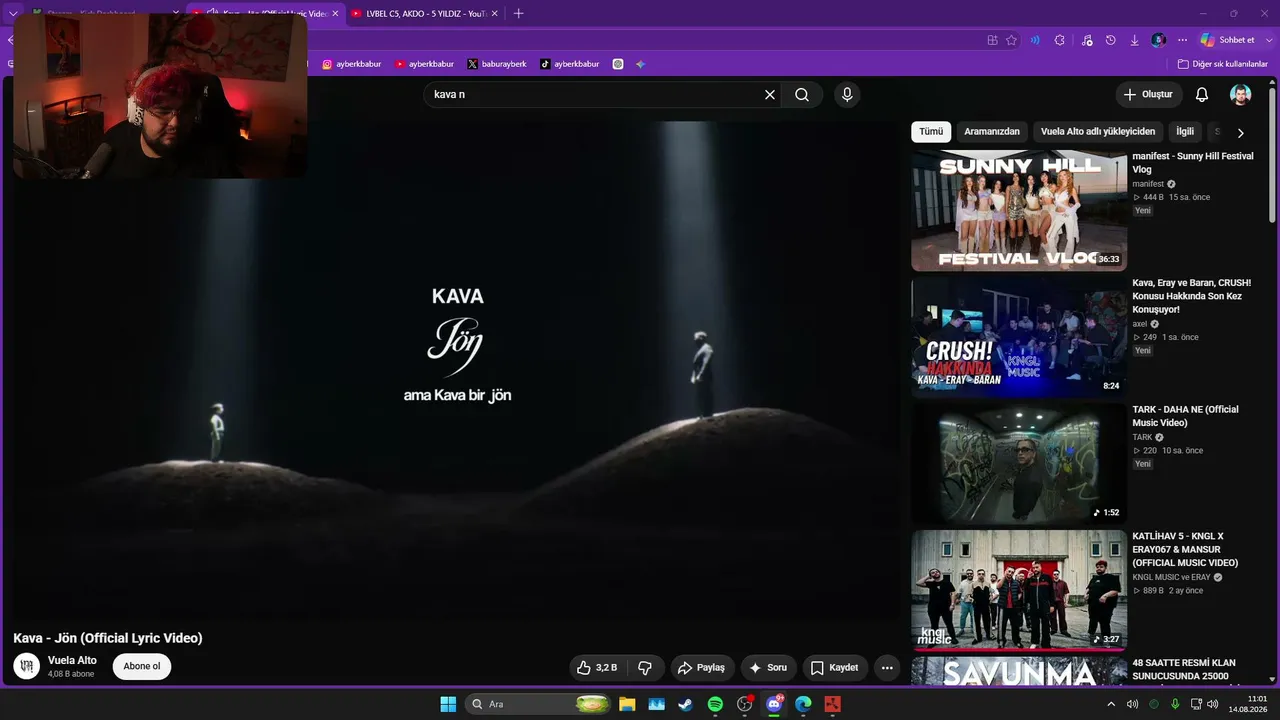Screen dimensions: 1280x720
Task: Open Spotify from the taskbar
Action: coord(715,704)
